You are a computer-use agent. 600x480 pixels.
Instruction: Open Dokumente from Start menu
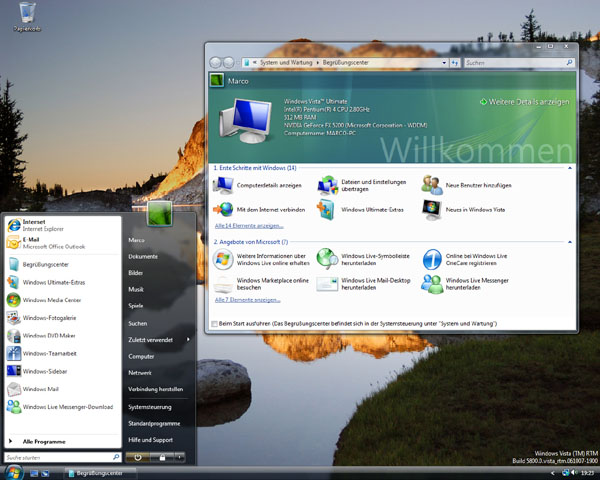tap(143, 256)
